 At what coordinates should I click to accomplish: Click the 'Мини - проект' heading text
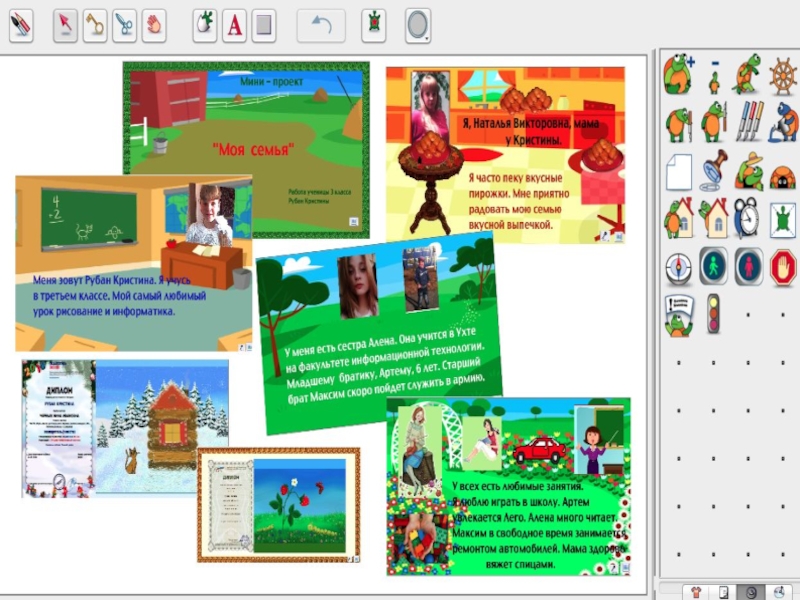click(271, 82)
